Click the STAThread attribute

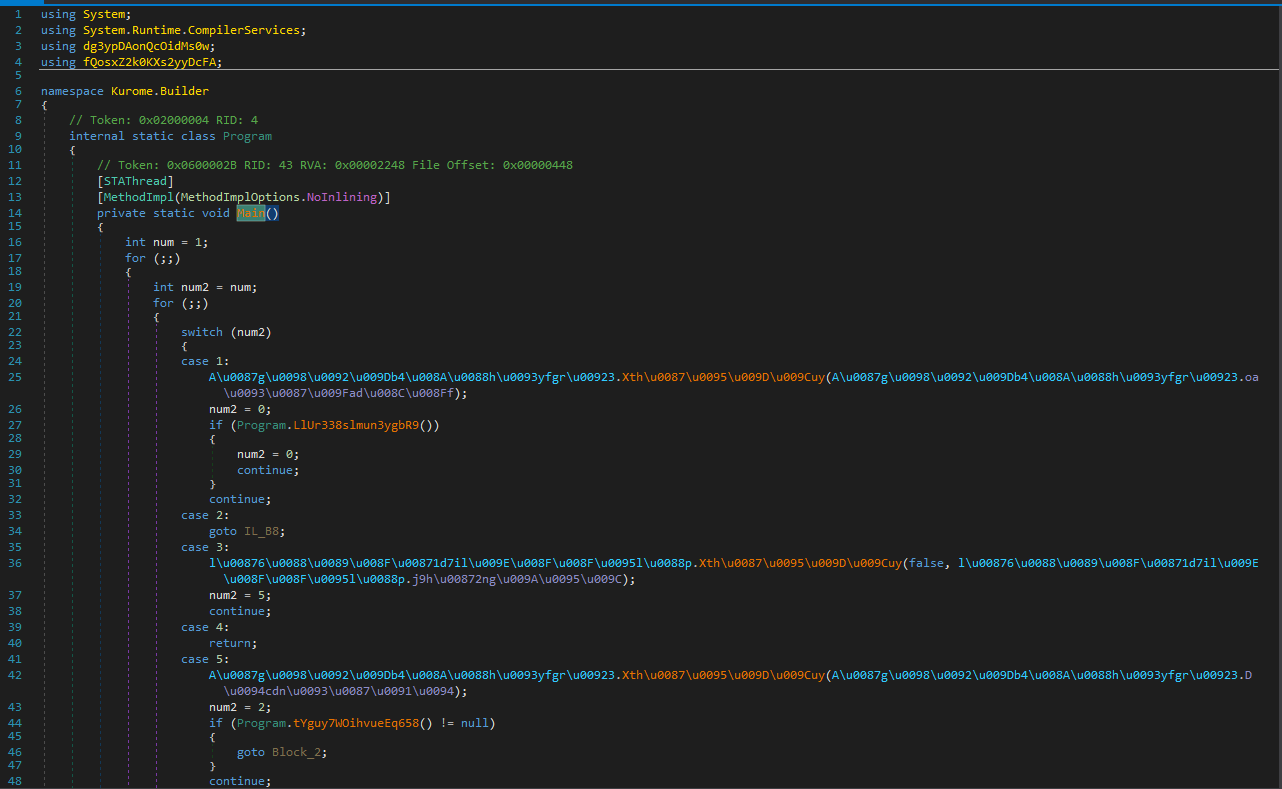click(x=135, y=181)
